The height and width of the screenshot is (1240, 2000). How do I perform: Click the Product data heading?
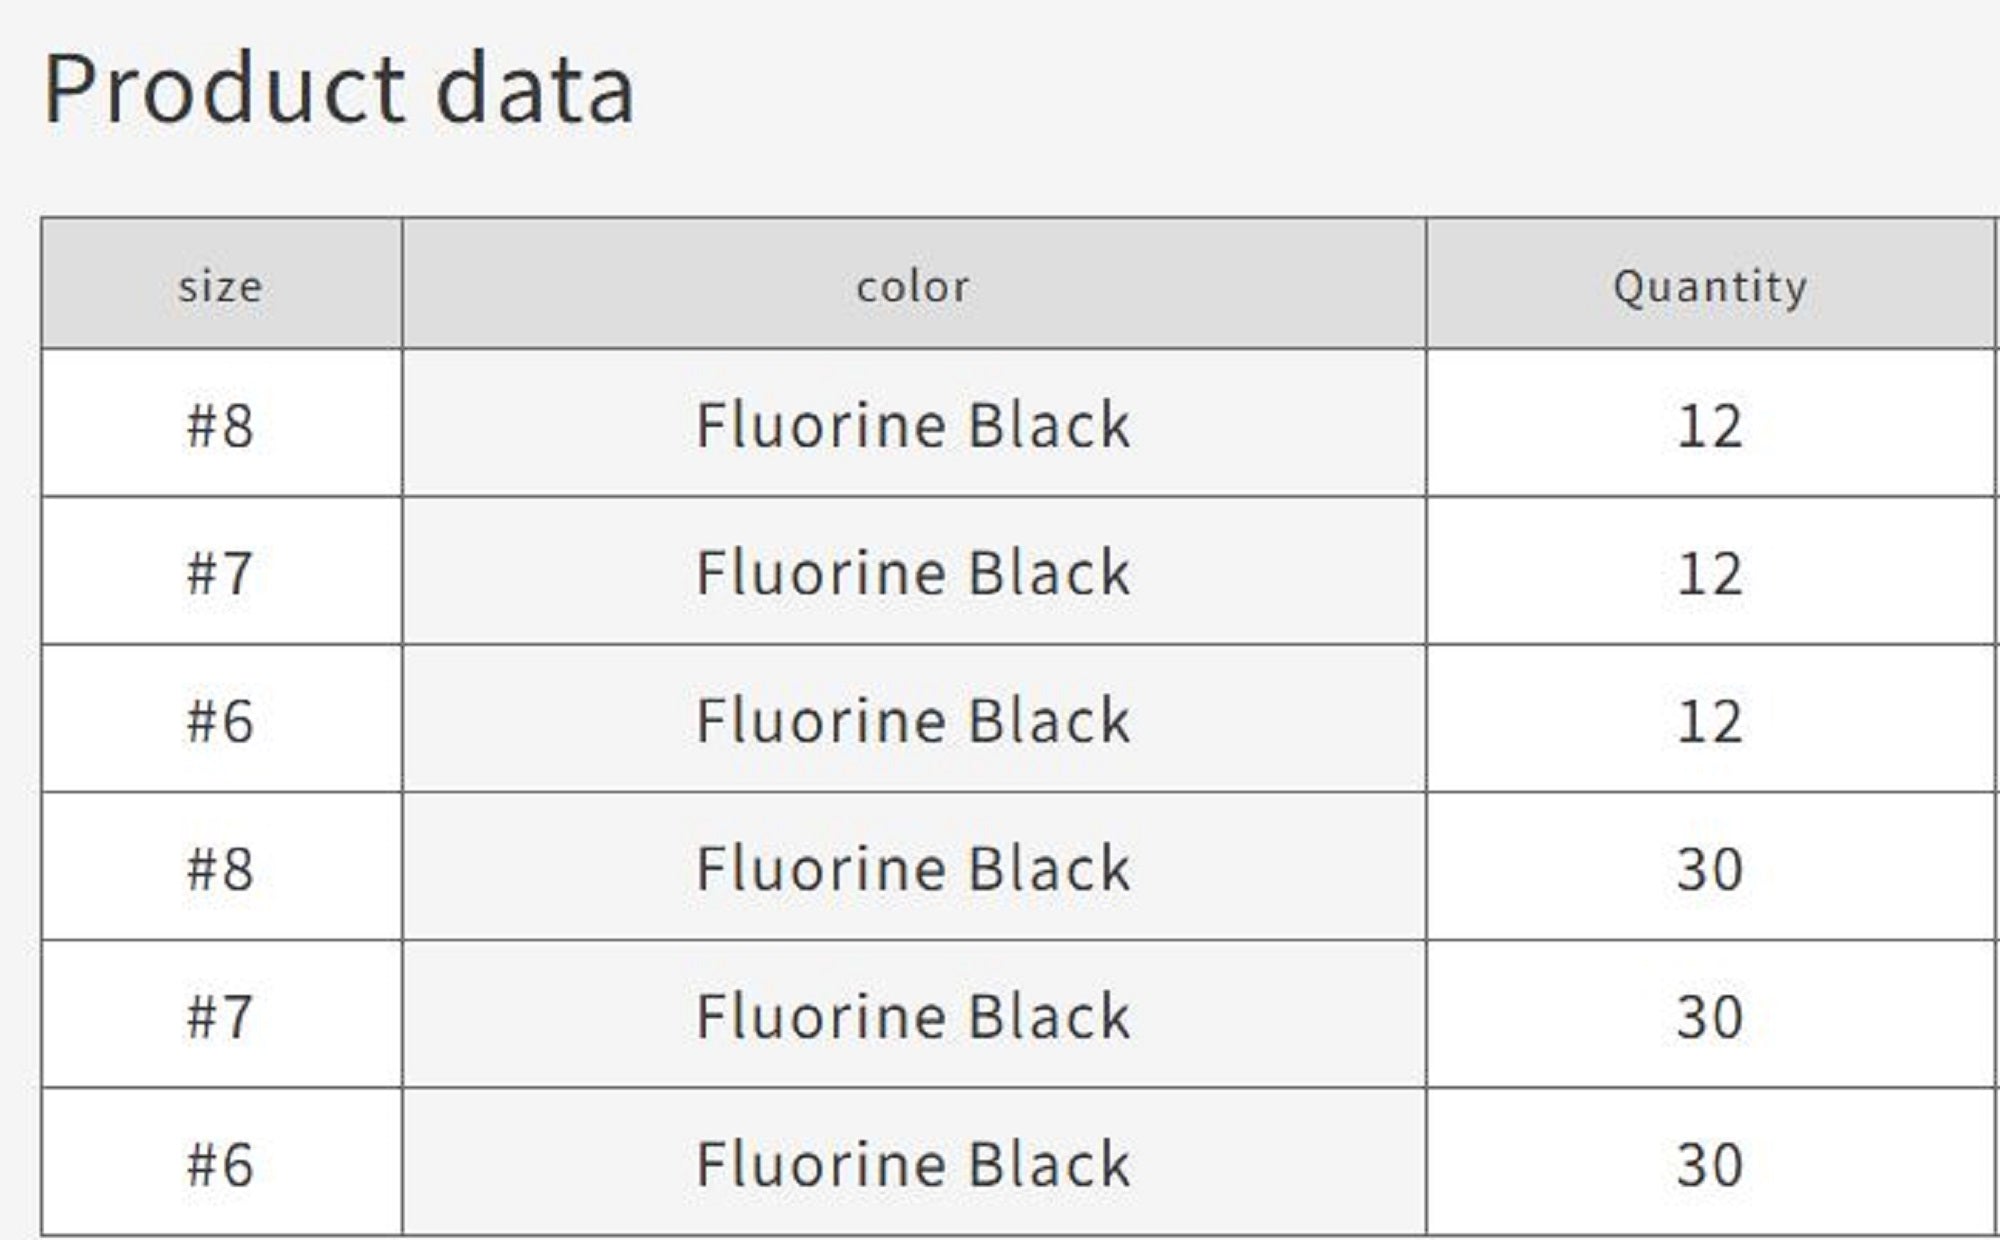click(x=338, y=90)
